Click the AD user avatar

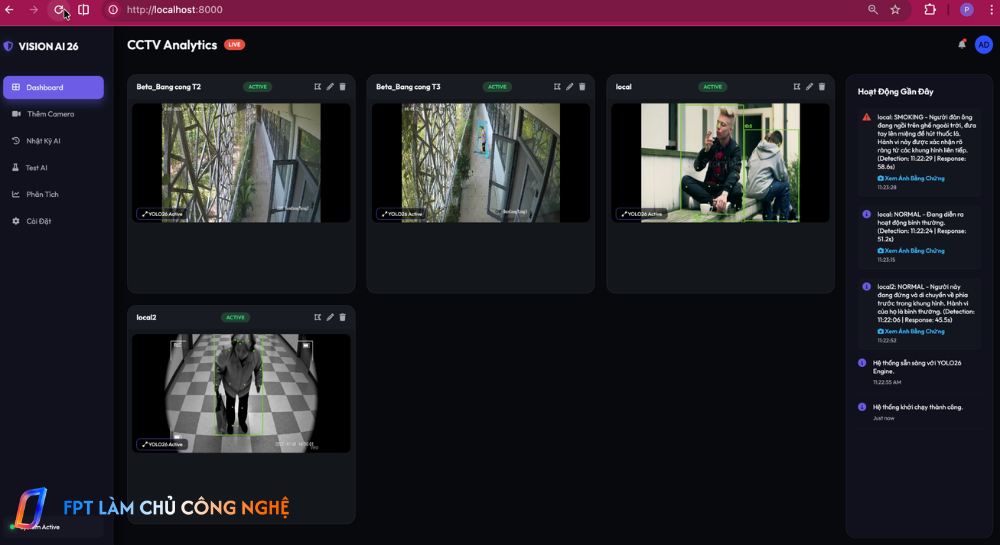(x=984, y=44)
